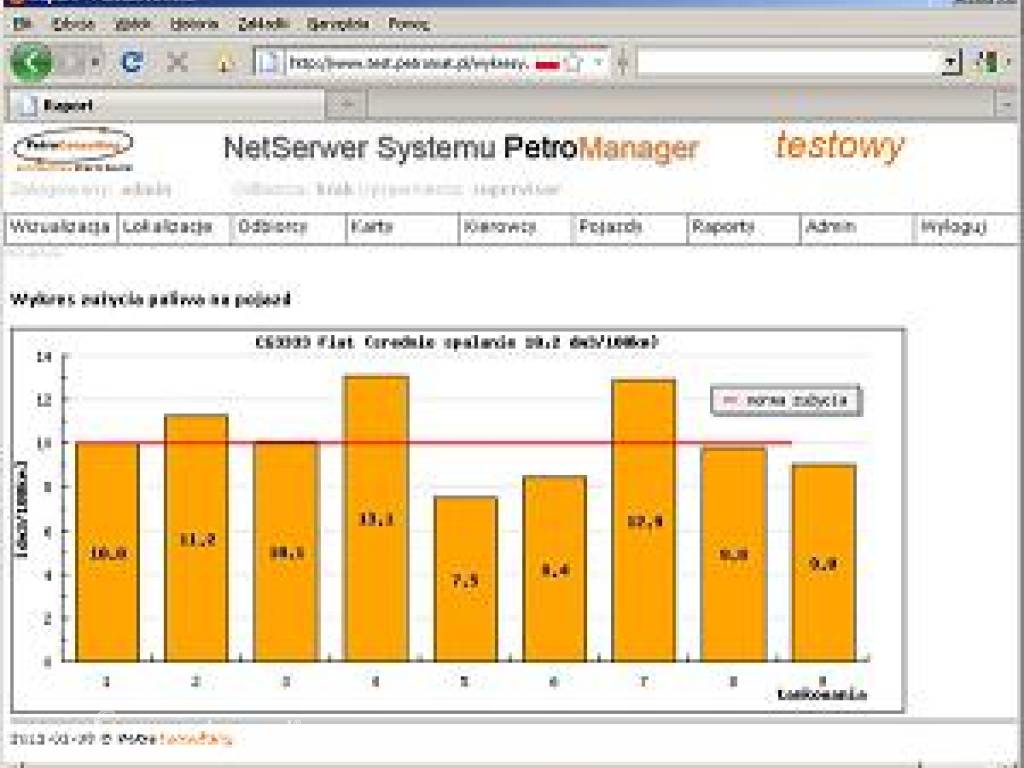
Task: Click the green browser Back button
Action: click(x=31, y=63)
